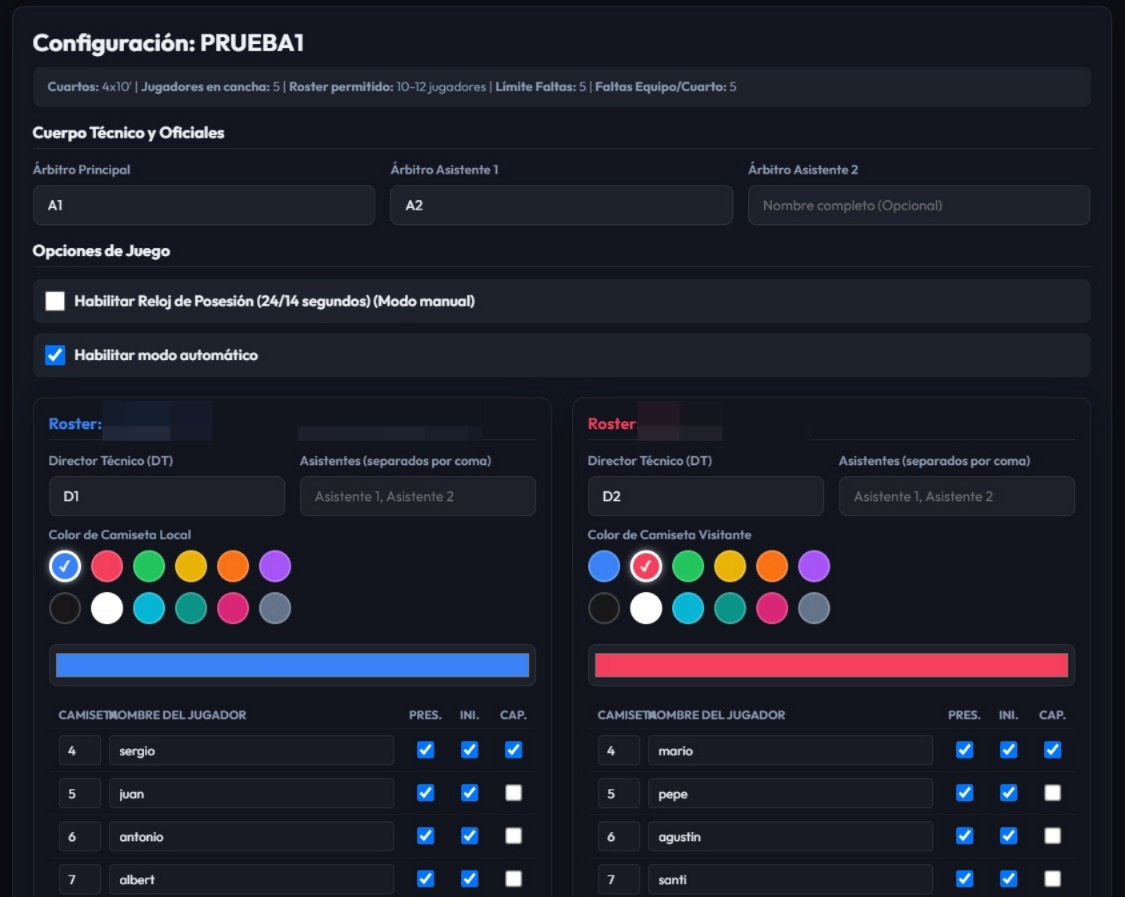Select black visitor jersey color
The width and height of the screenshot is (1125, 897).
point(604,609)
